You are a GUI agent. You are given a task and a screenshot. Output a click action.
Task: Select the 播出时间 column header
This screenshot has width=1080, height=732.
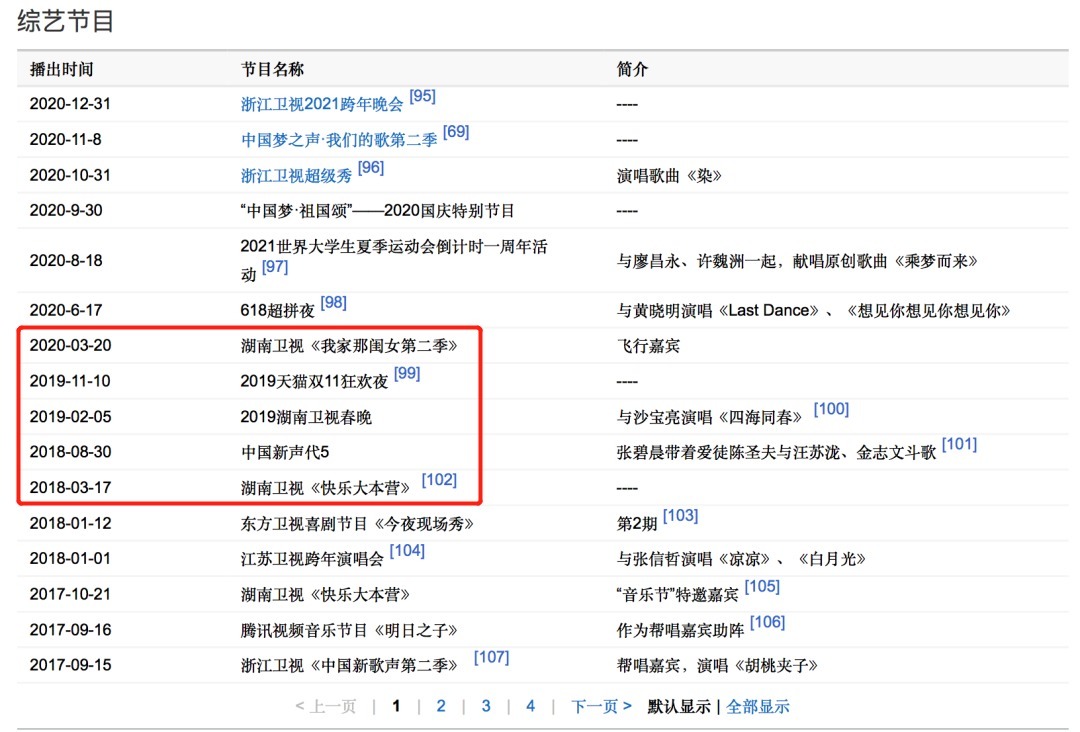pyautogui.click(x=61, y=70)
